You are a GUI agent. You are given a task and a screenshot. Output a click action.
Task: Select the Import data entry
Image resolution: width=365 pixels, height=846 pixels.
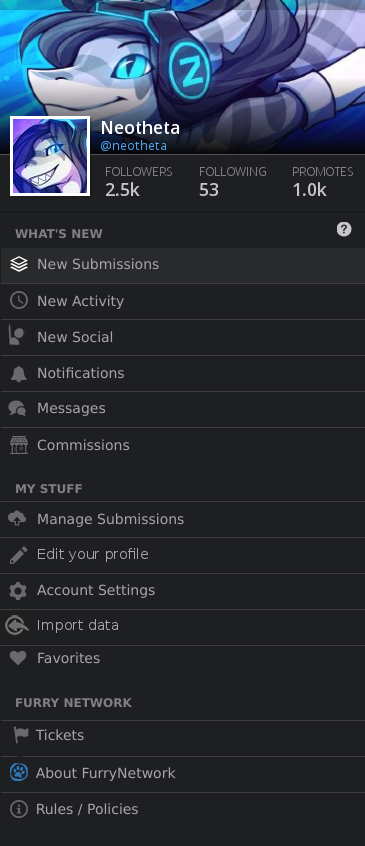click(x=182, y=626)
